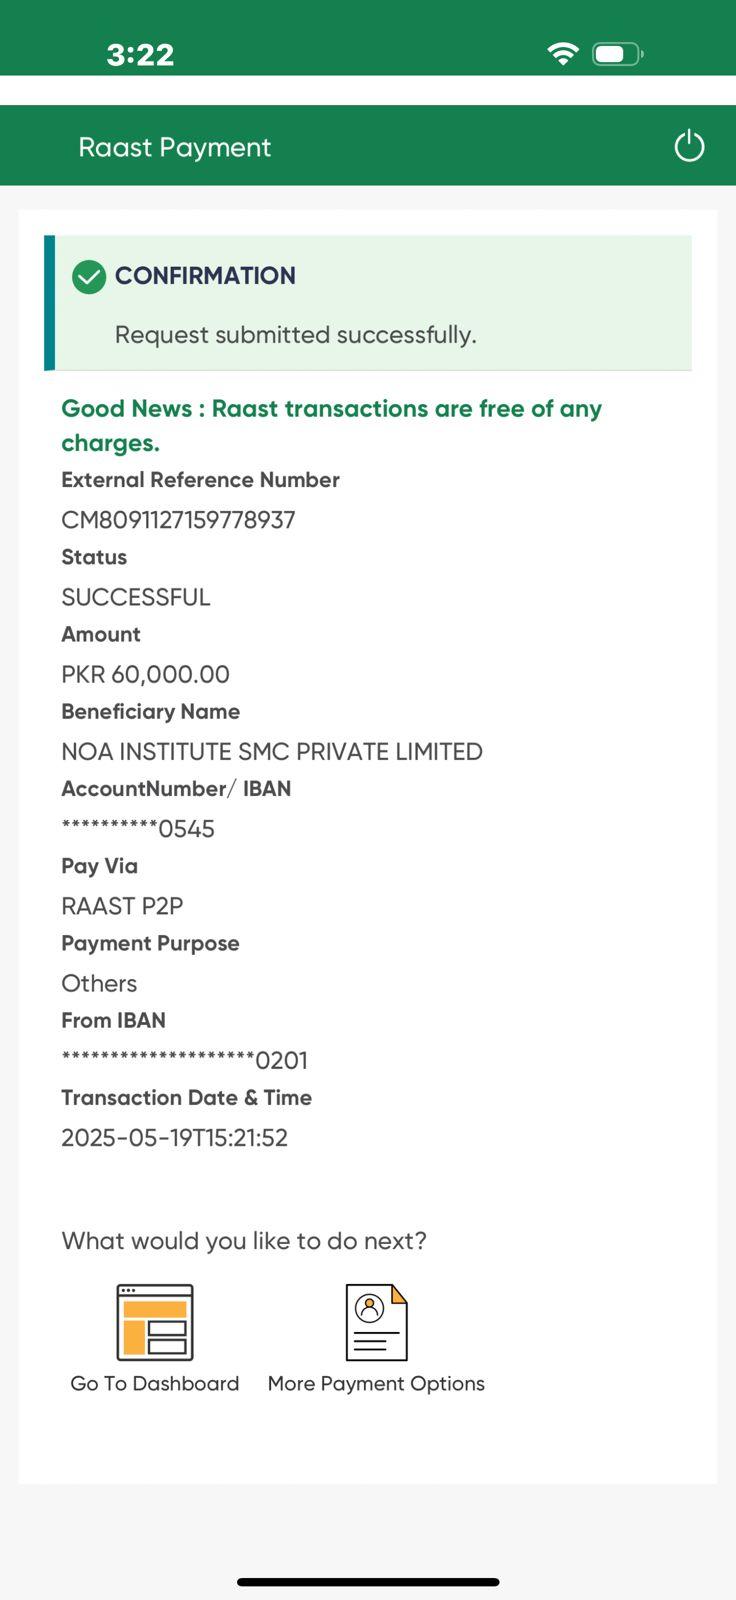Tap the PKR 60,000.00 amount value
This screenshot has height=1600, width=736.
tap(145, 674)
